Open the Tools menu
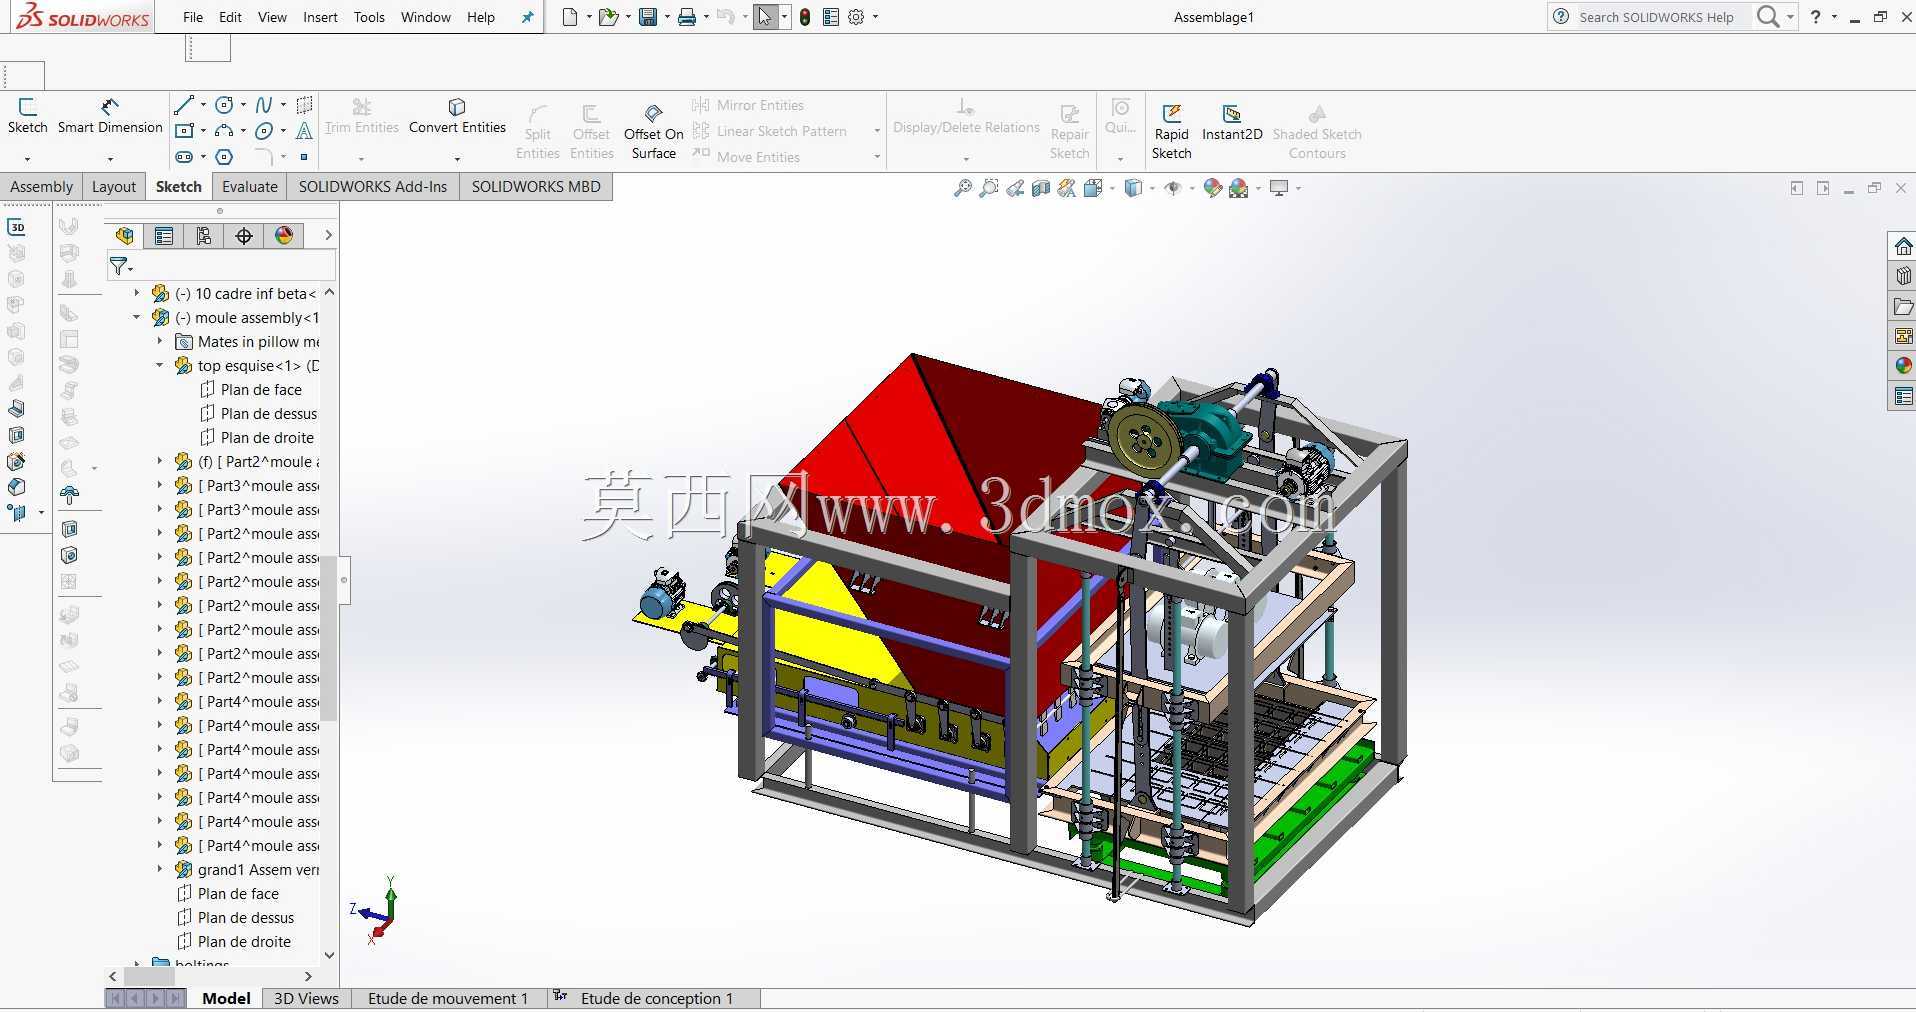The height and width of the screenshot is (1012, 1916). click(x=369, y=17)
